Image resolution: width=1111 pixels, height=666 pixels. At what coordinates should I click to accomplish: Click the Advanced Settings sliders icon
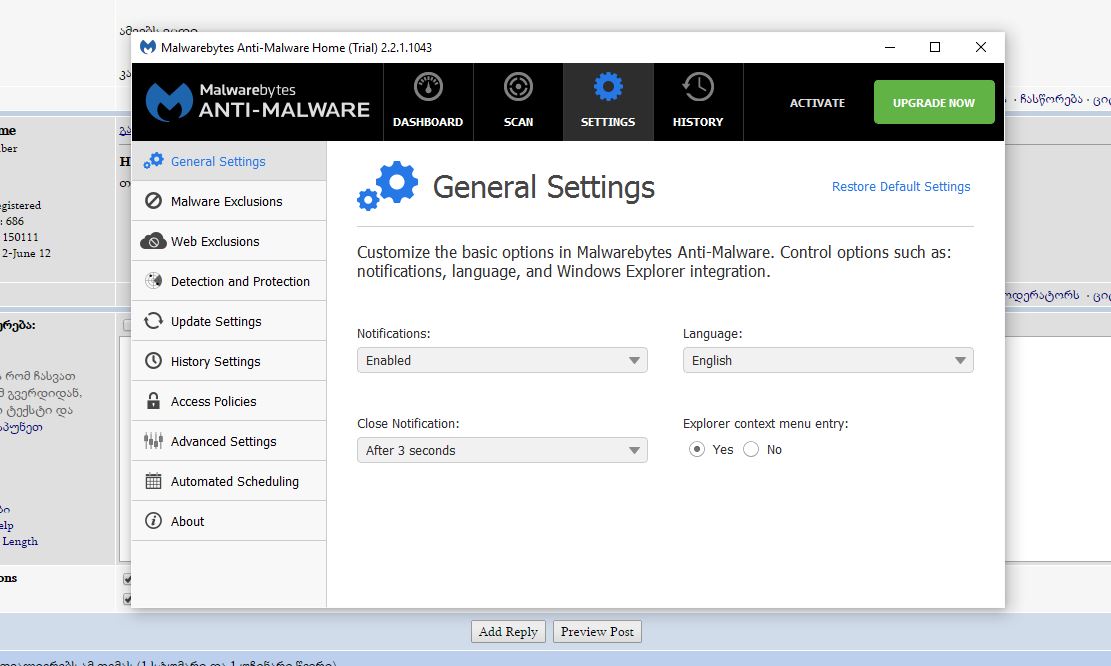coord(153,441)
